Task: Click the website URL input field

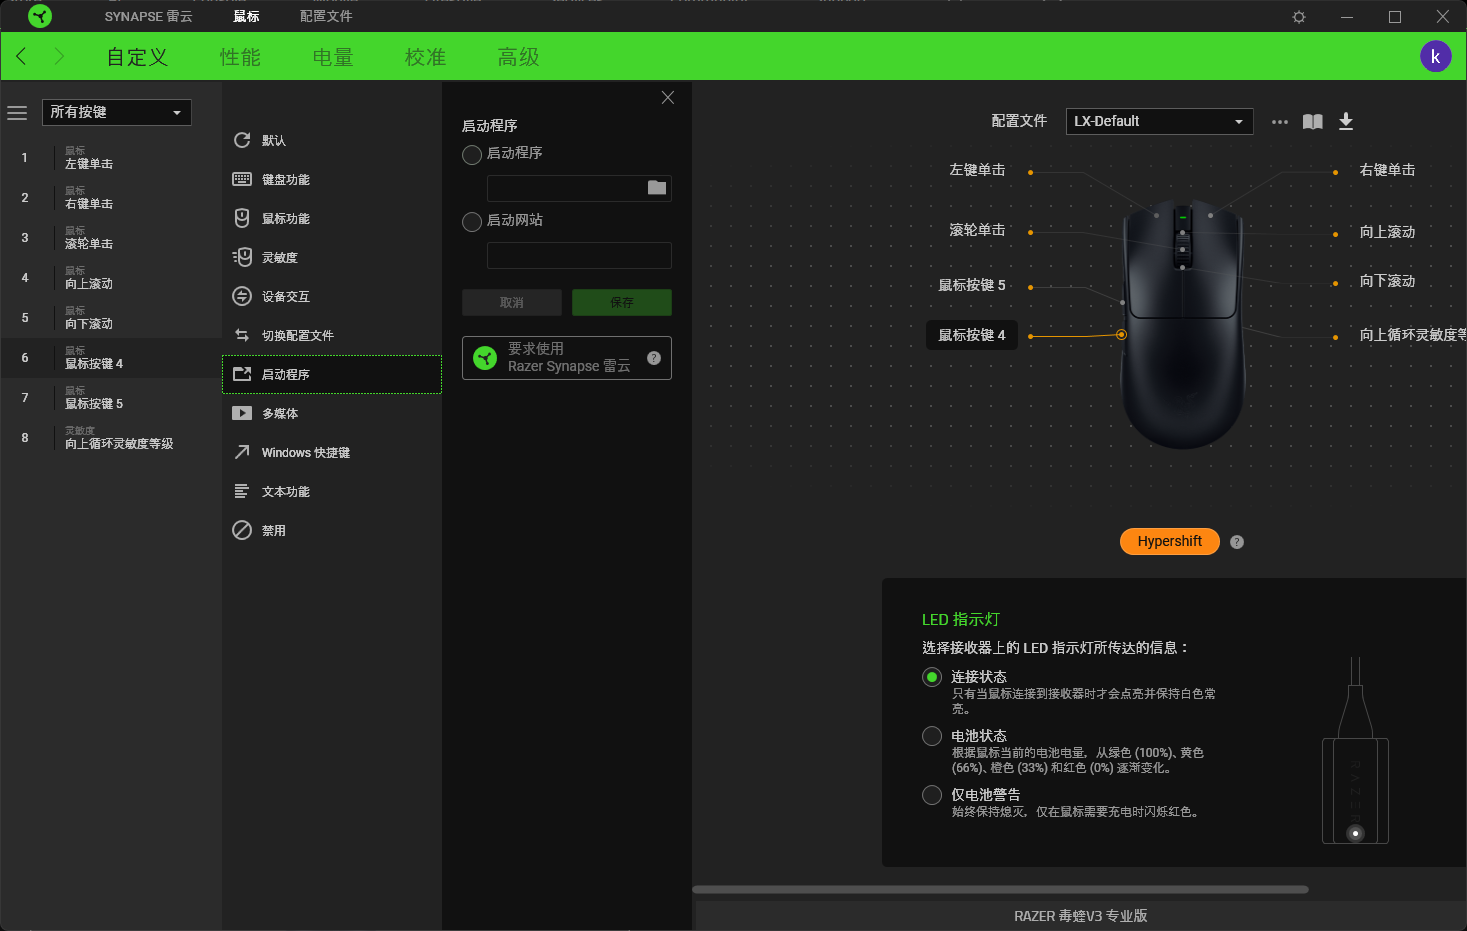Action: click(579, 255)
